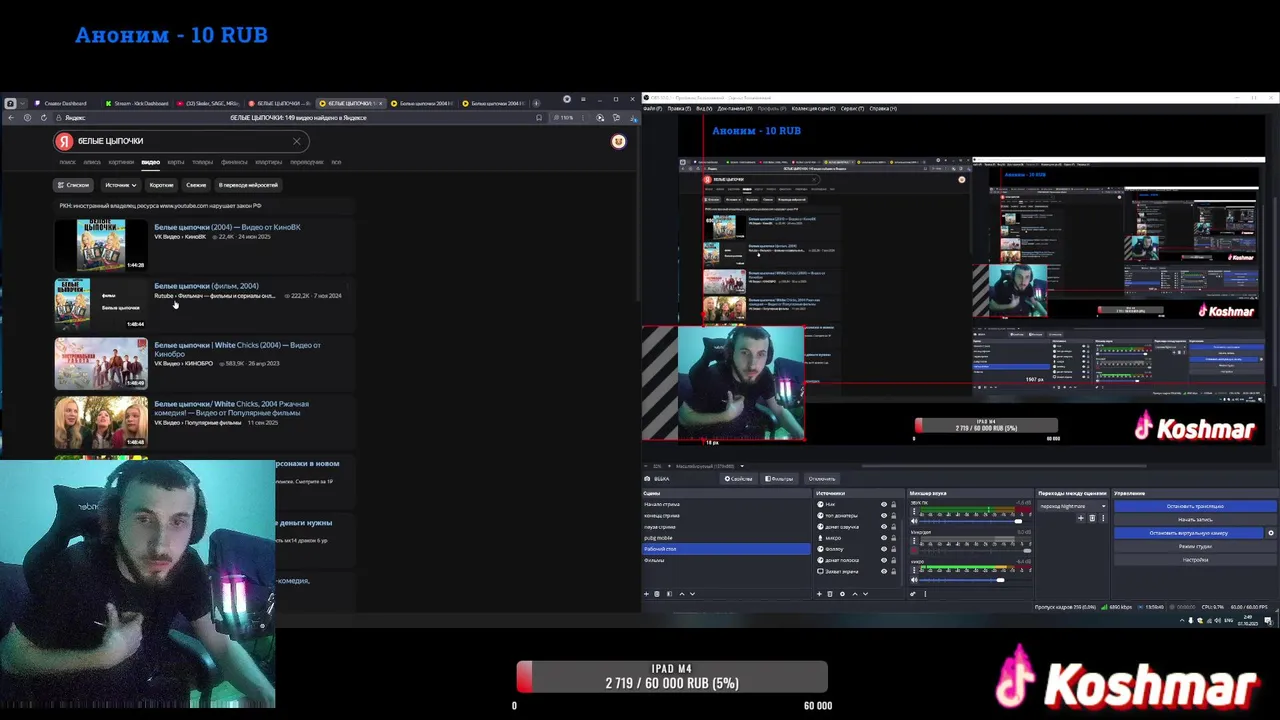1280x720 pixels.
Task: Select картинки tab in Yandex search
Action: [121, 162]
